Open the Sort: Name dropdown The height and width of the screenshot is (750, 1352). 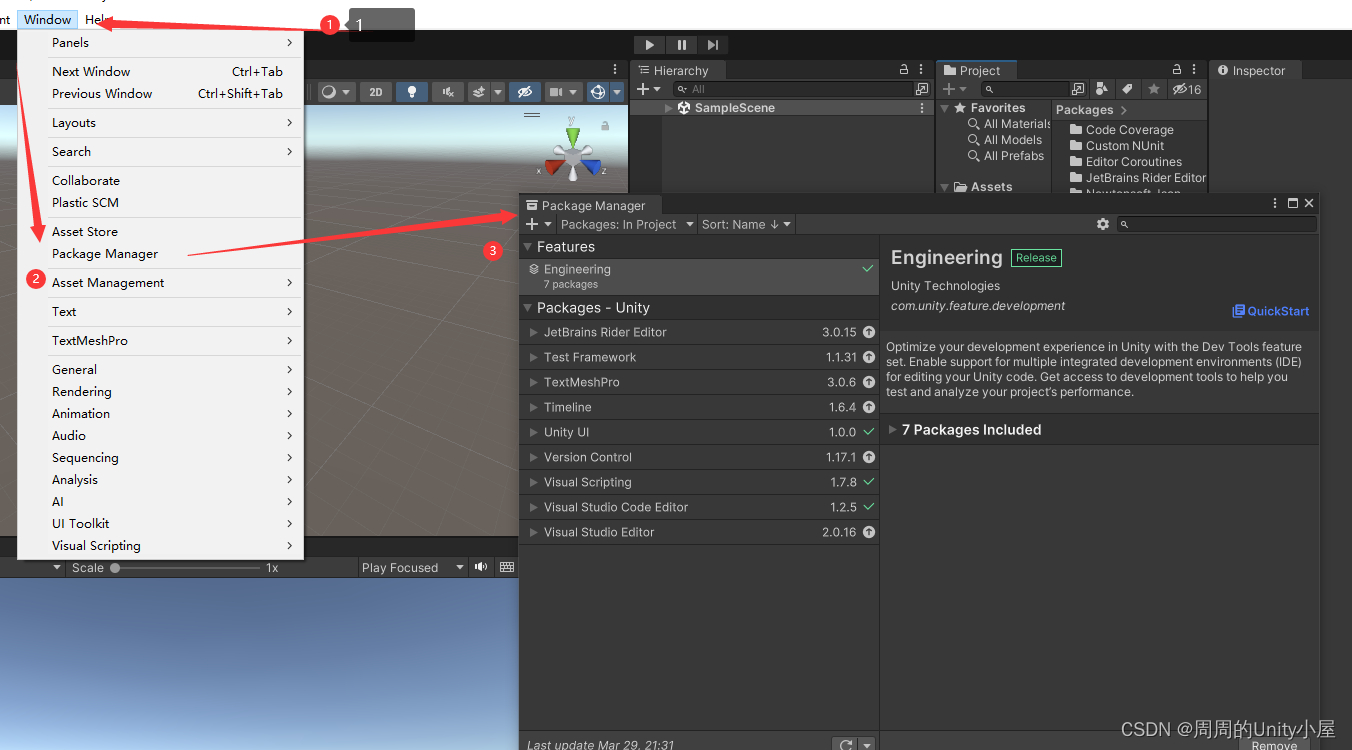746,224
